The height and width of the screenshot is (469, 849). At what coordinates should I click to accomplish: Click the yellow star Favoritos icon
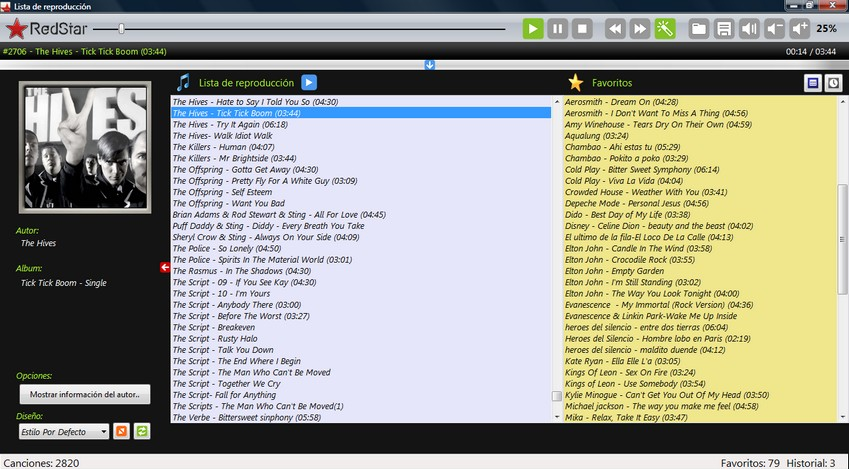pyautogui.click(x=576, y=82)
